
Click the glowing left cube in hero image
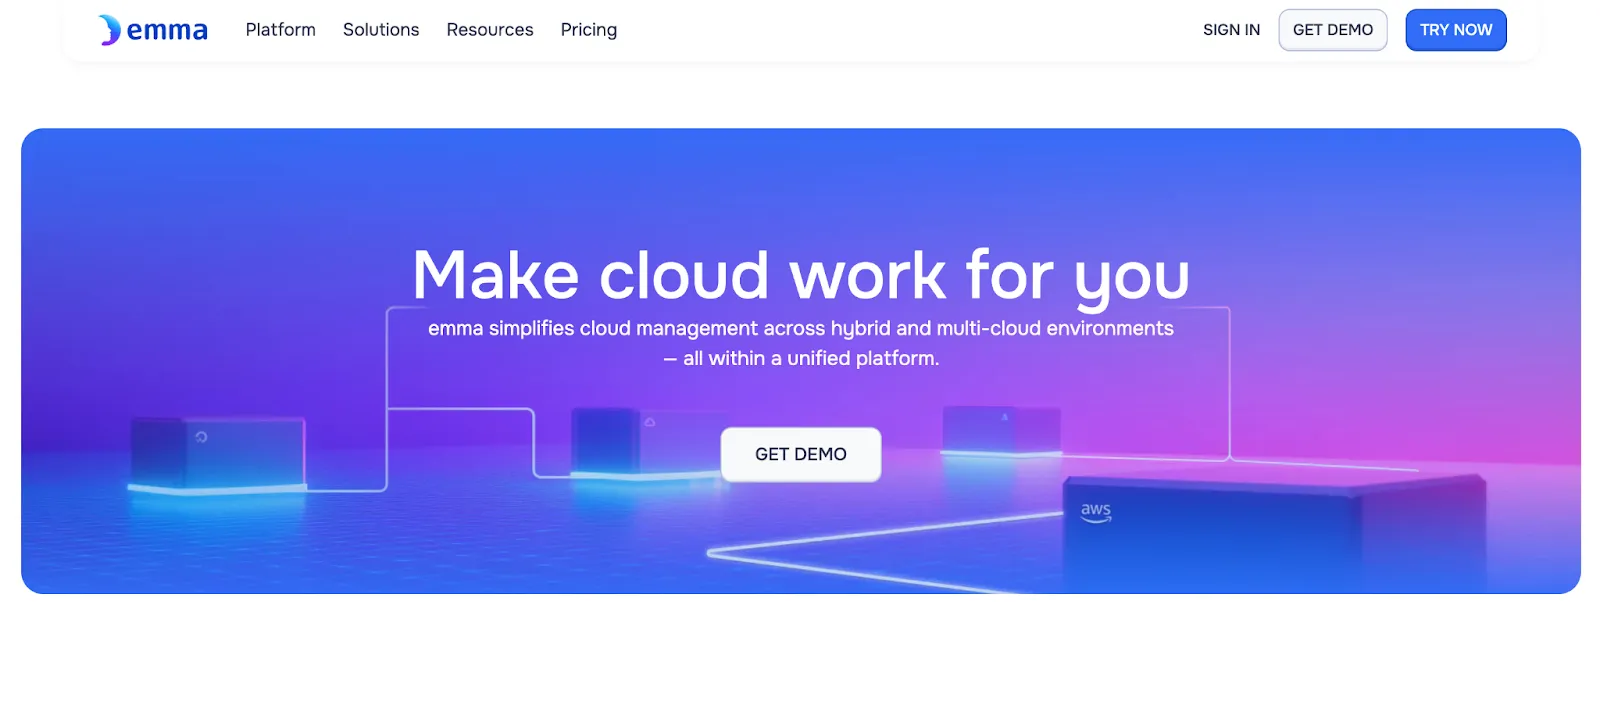(x=218, y=455)
